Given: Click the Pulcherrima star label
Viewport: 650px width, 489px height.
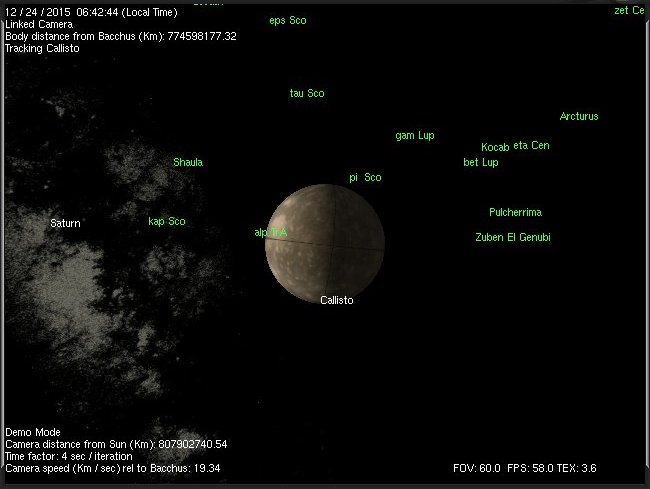Looking at the screenshot, I should click(x=515, y=212).
